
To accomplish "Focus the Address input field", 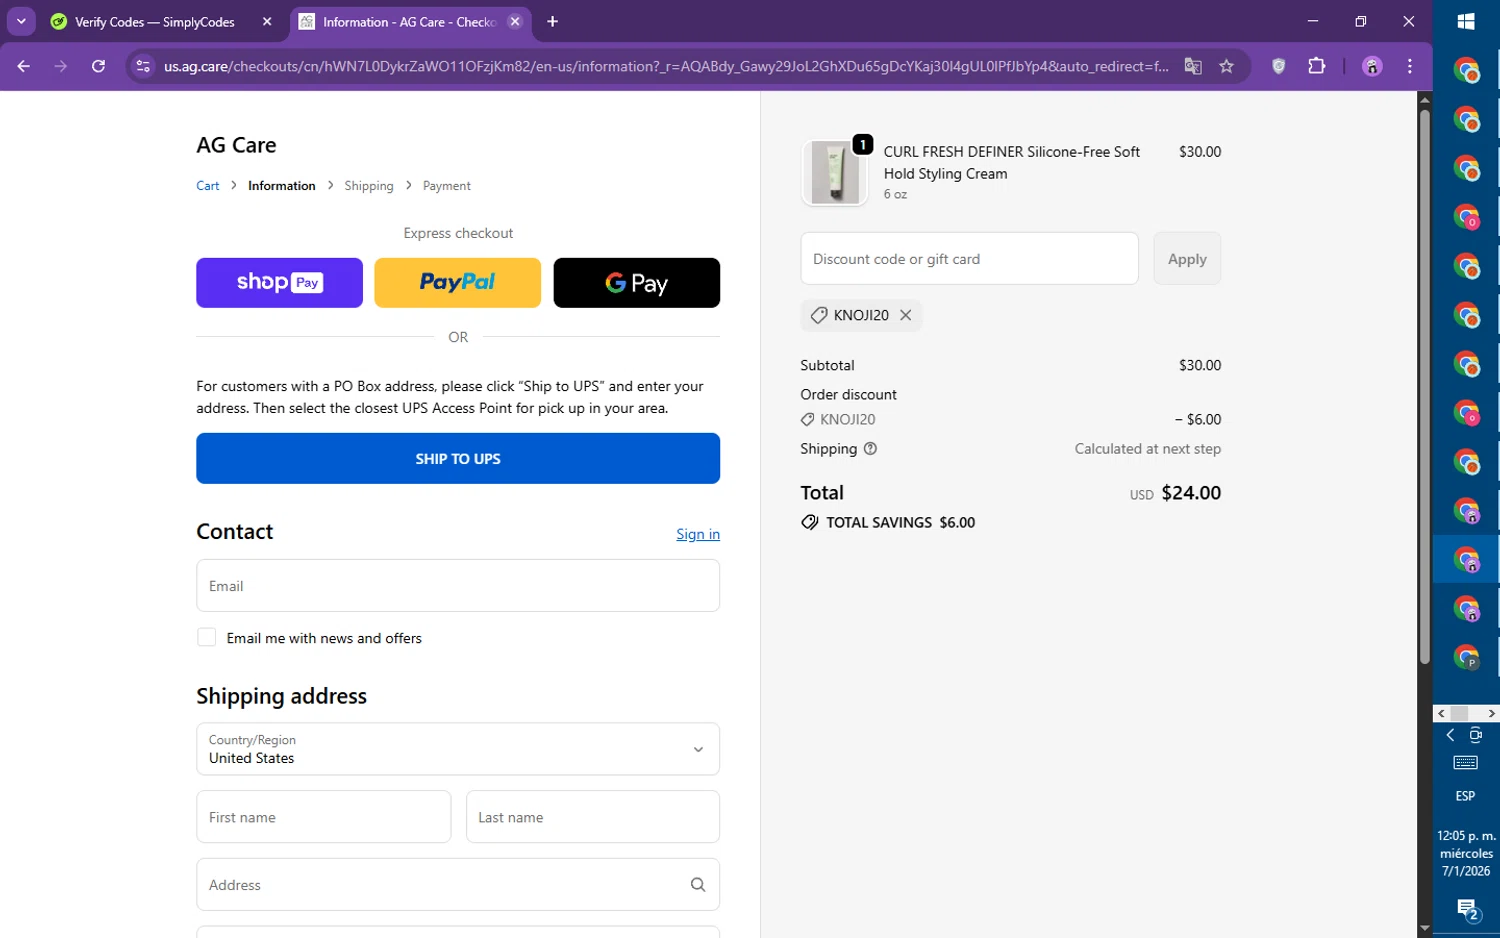I will (458, 885).
